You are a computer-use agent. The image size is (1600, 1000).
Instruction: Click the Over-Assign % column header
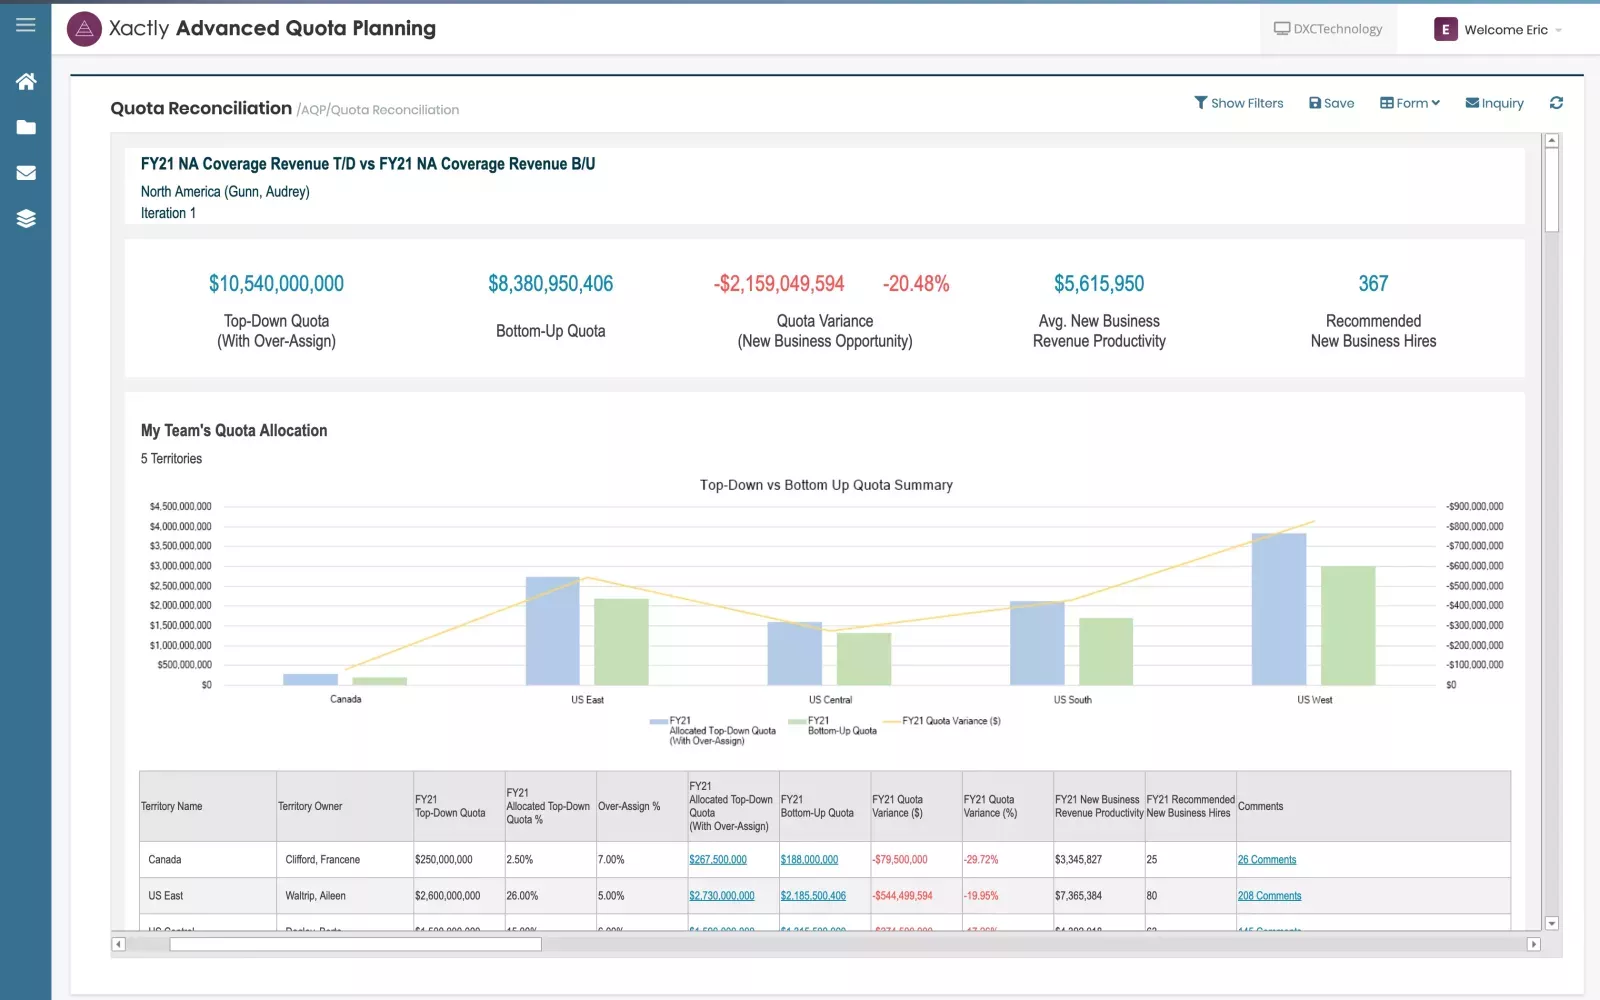click(x=642, y=806)
